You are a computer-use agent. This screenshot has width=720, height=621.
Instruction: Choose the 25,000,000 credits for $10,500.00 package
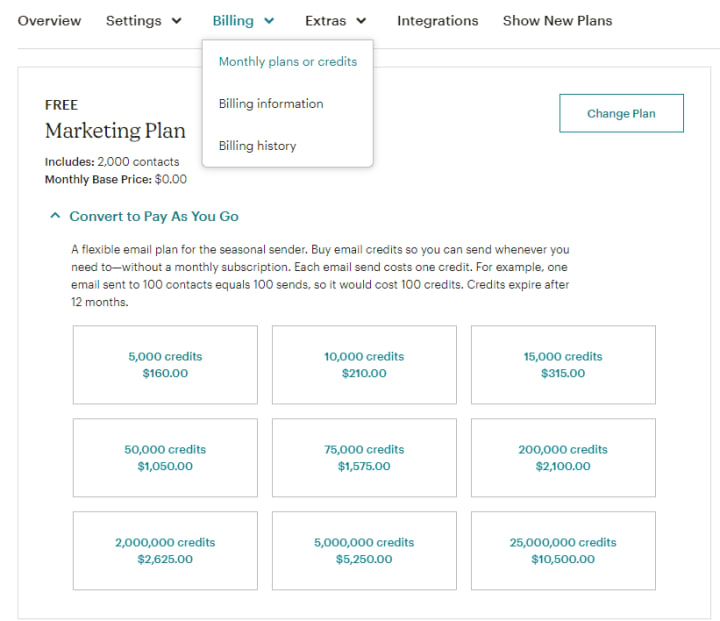[x=563, y=551]
